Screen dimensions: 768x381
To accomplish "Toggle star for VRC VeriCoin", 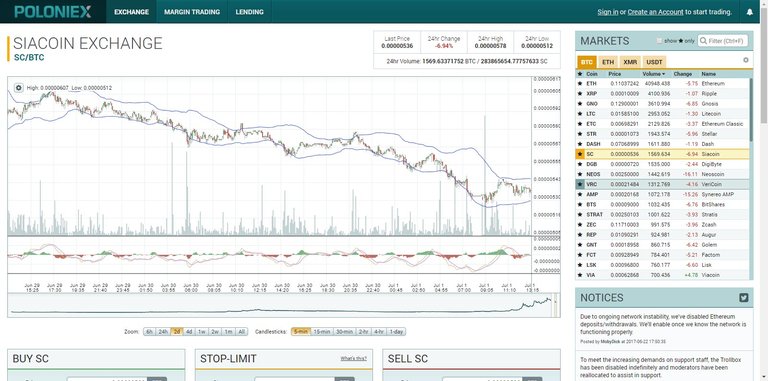I will click(580, 184).
